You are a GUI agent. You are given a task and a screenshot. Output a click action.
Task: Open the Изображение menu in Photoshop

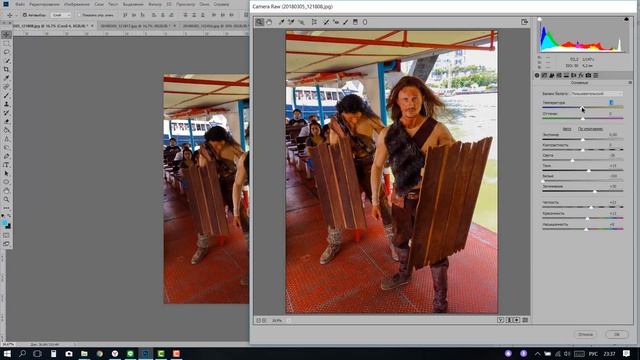click(77, 4)
